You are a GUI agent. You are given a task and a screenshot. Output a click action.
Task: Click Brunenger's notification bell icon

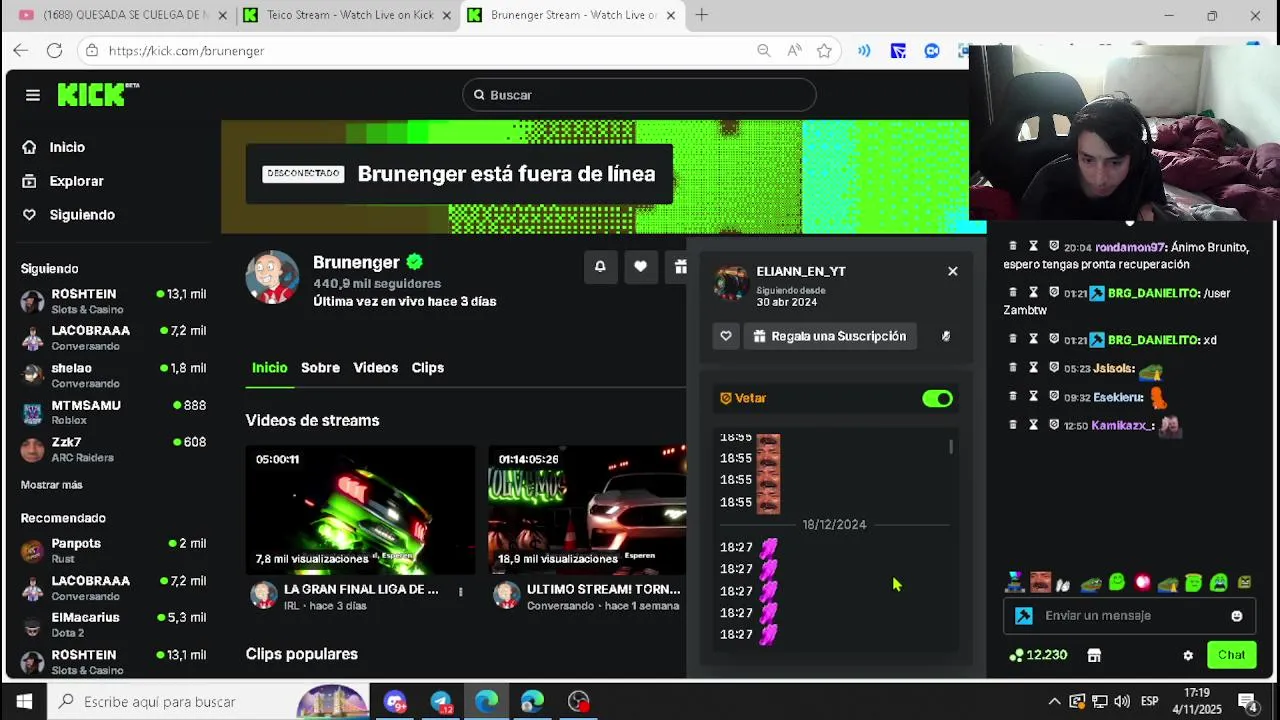[x=600, y=266]
